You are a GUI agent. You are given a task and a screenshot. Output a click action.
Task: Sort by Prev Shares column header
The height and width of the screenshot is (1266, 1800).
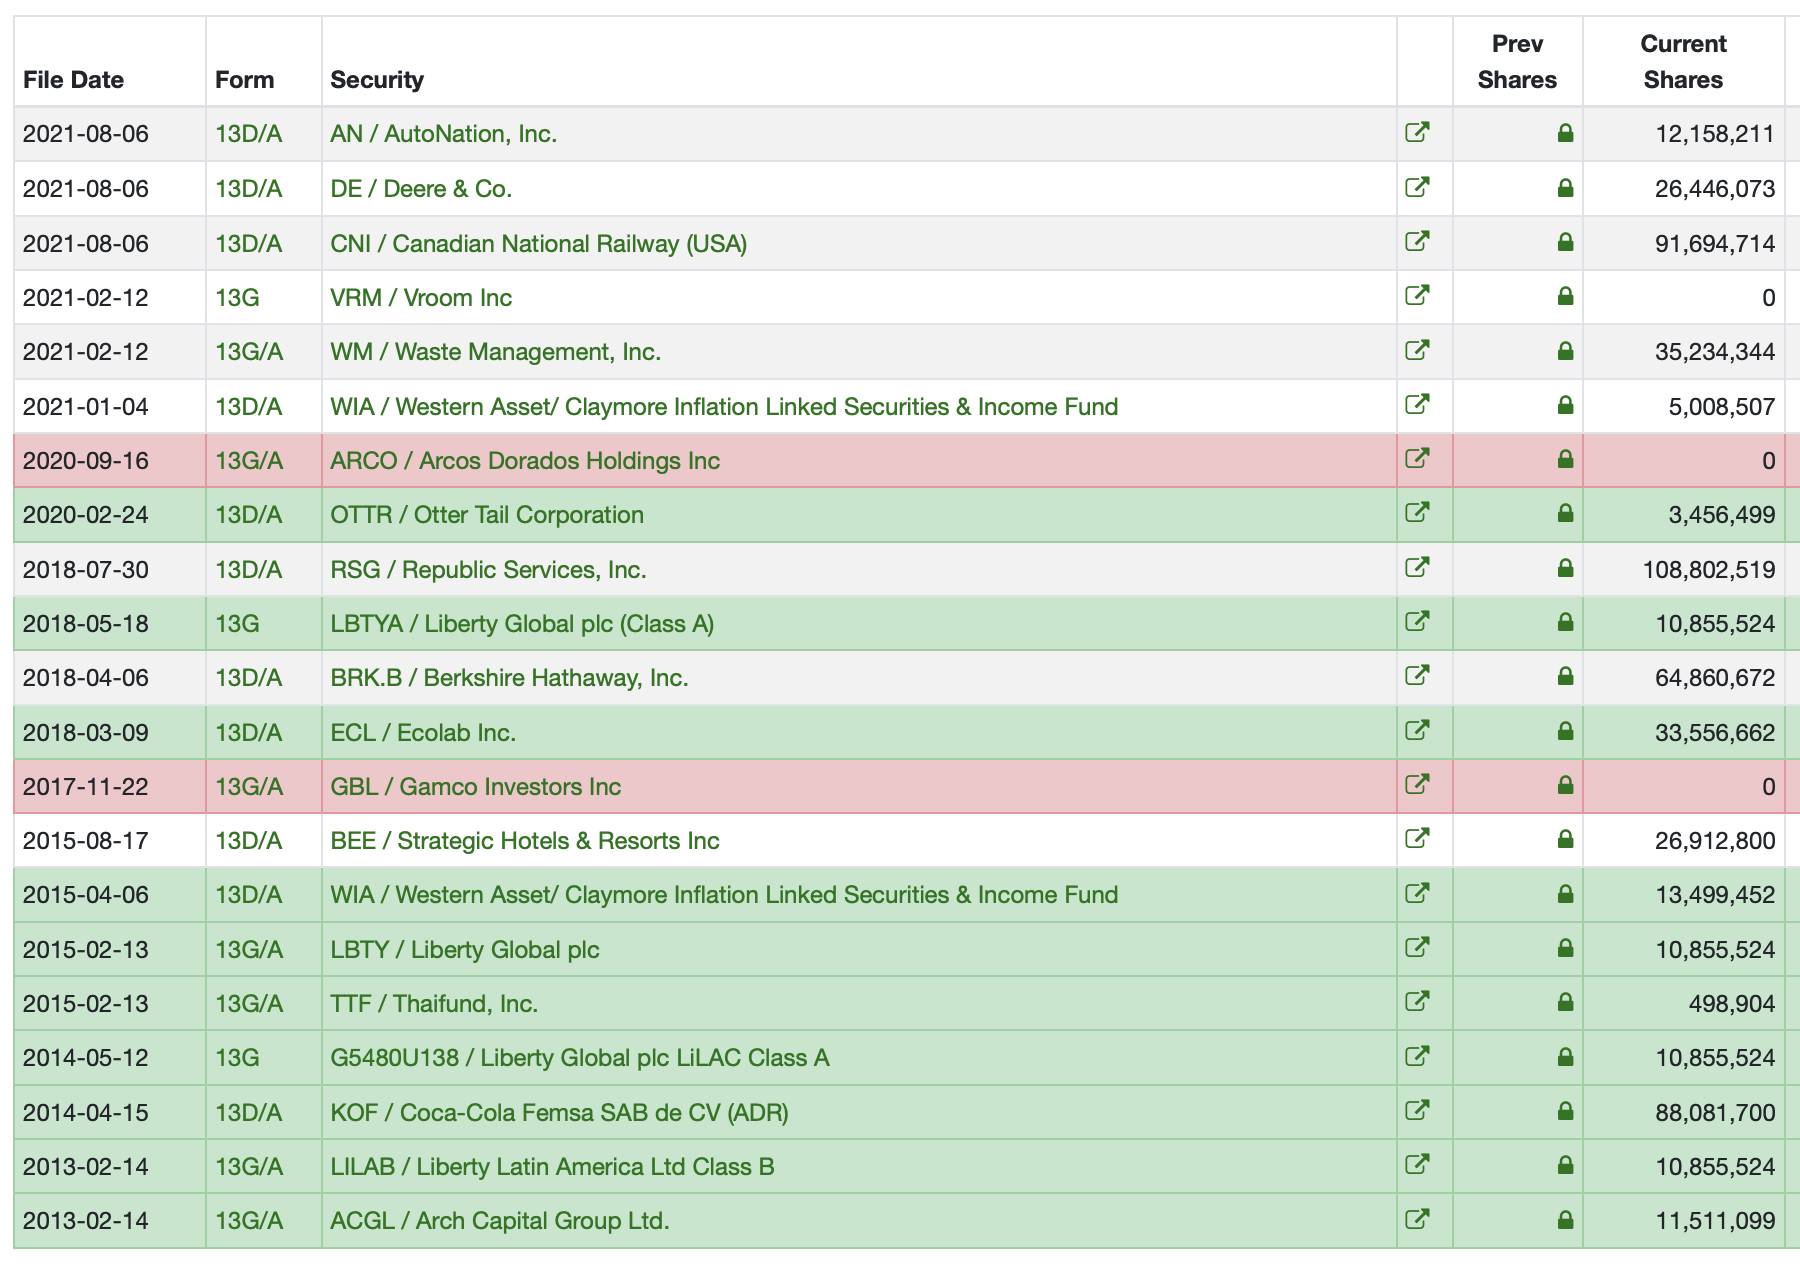[1517, 62]
